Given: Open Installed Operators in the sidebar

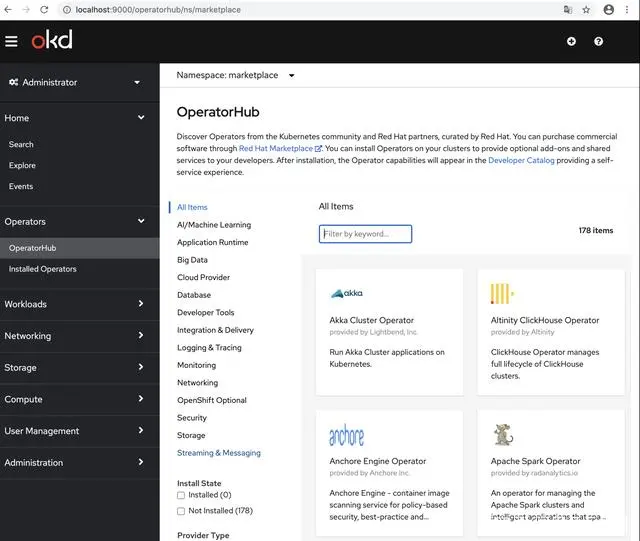Looking at the screenshot, I should (x=42, y=269).
